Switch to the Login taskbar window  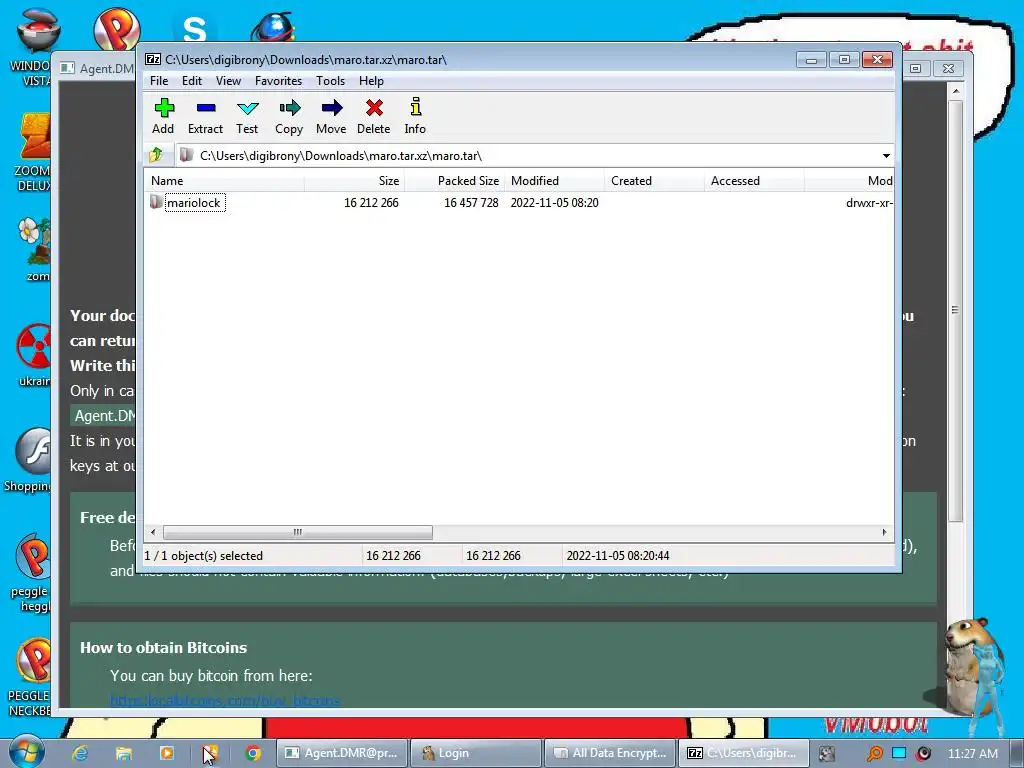pos(477,753)
